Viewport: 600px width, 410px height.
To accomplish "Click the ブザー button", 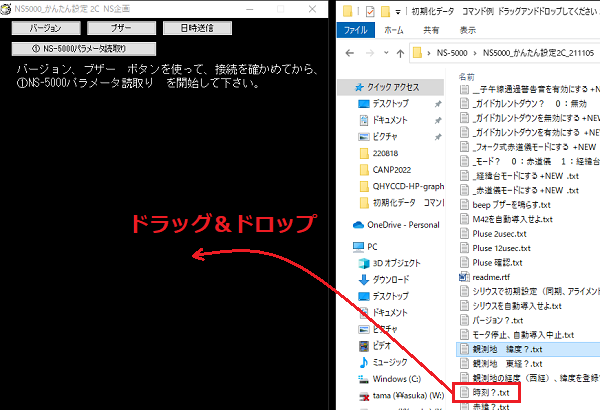I will (121, 28).
